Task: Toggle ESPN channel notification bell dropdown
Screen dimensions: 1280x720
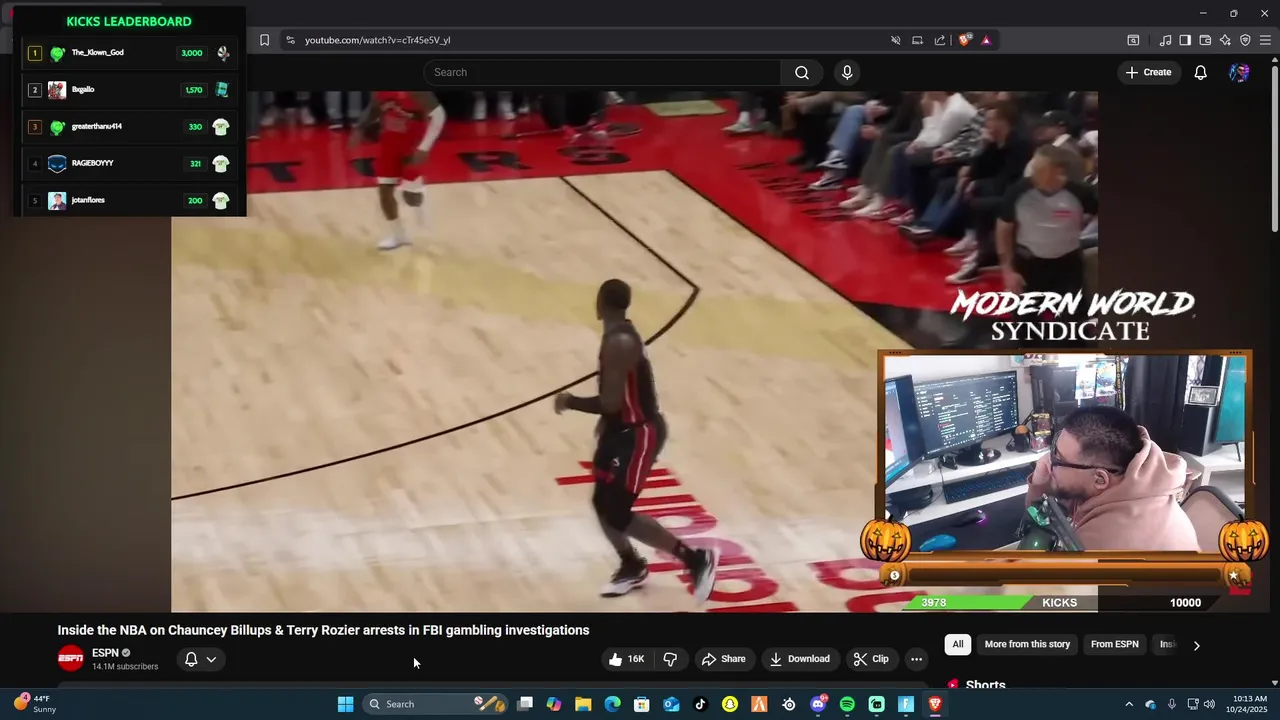Action: pos(200,659)
